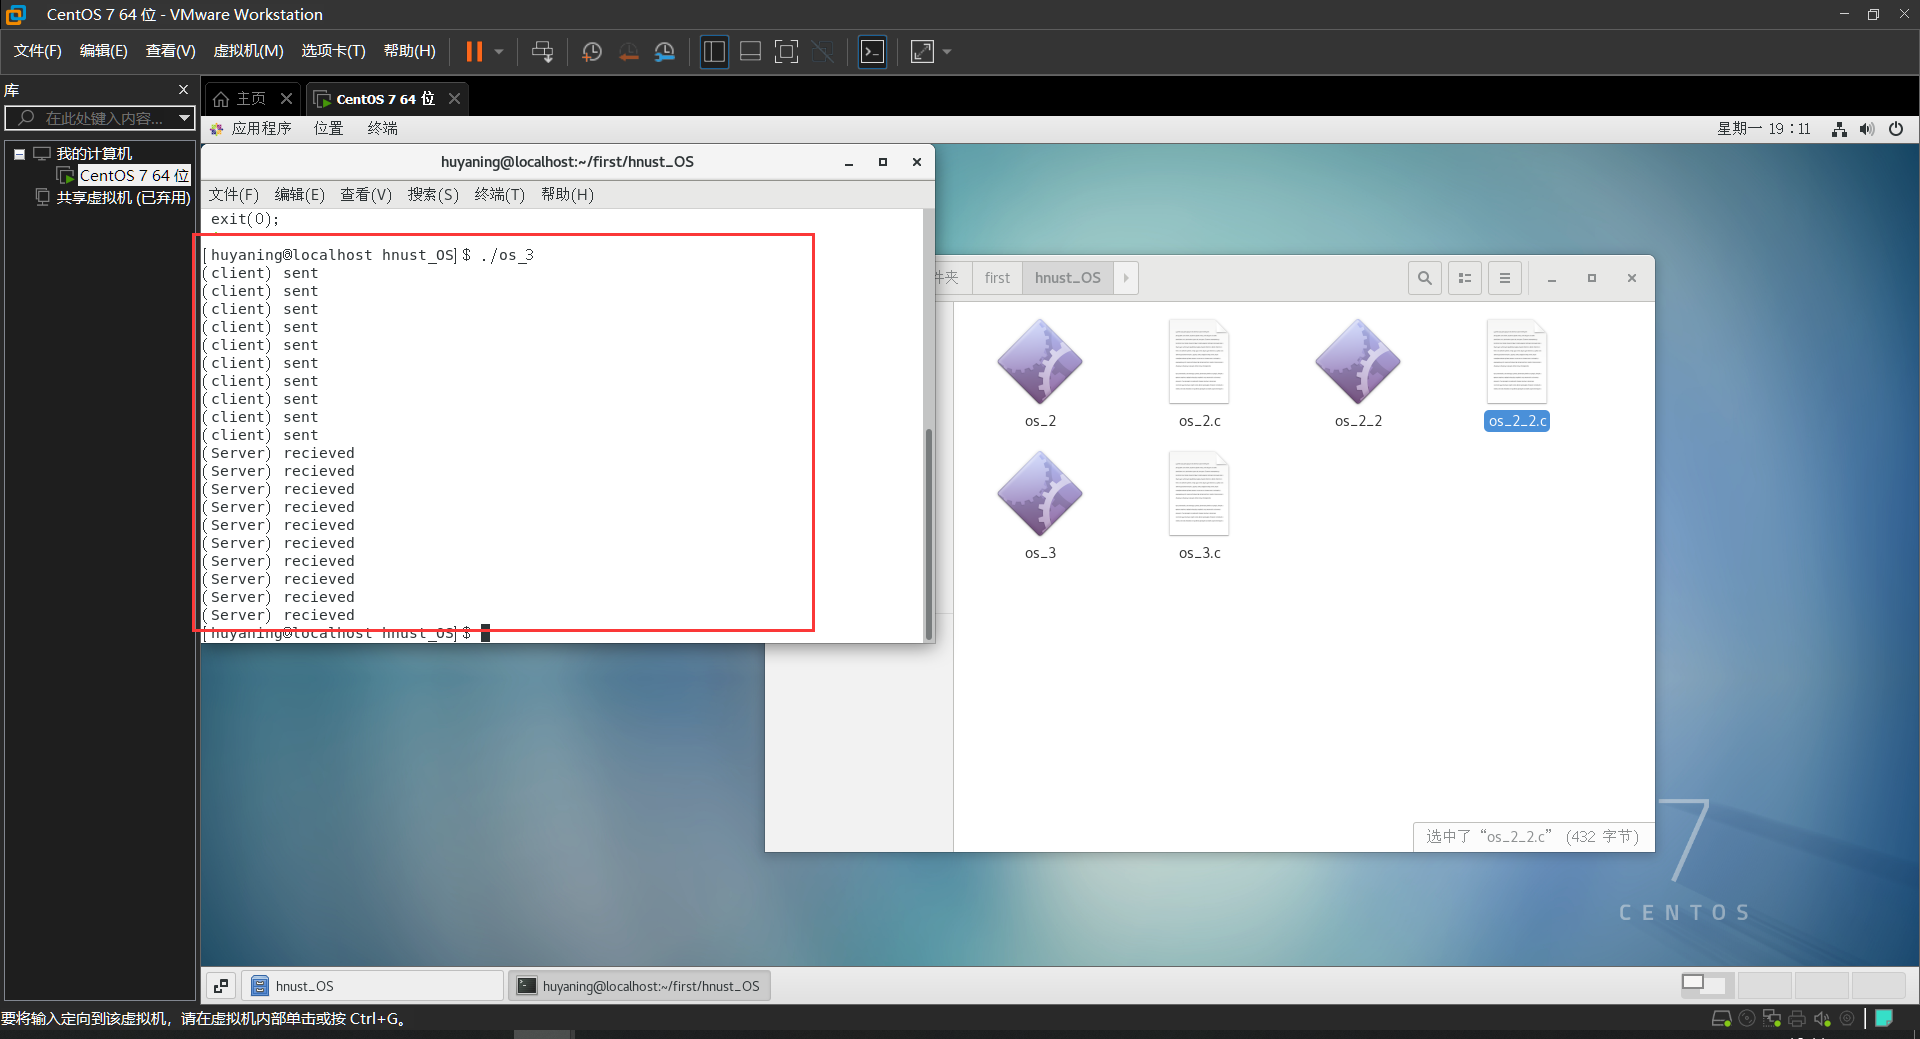
Task: Click the terminal window vertical scrollbar
Action: pyautogui.click(x=929, y=533)
